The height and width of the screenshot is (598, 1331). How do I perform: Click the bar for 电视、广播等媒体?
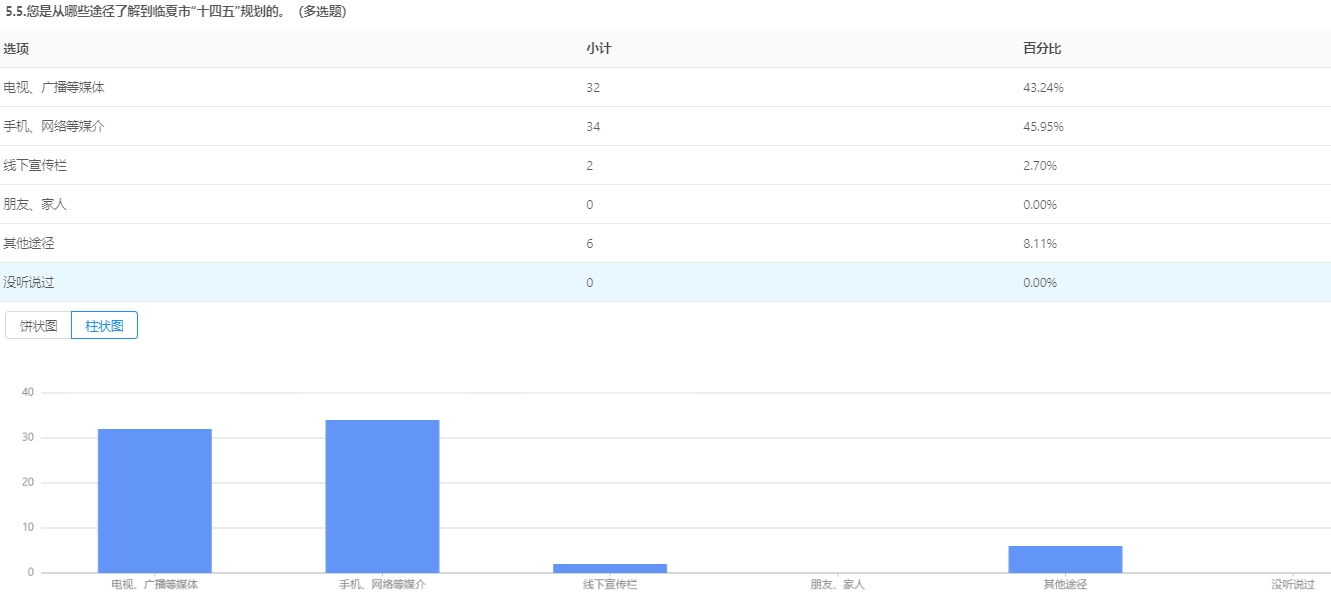pos(154,500)
